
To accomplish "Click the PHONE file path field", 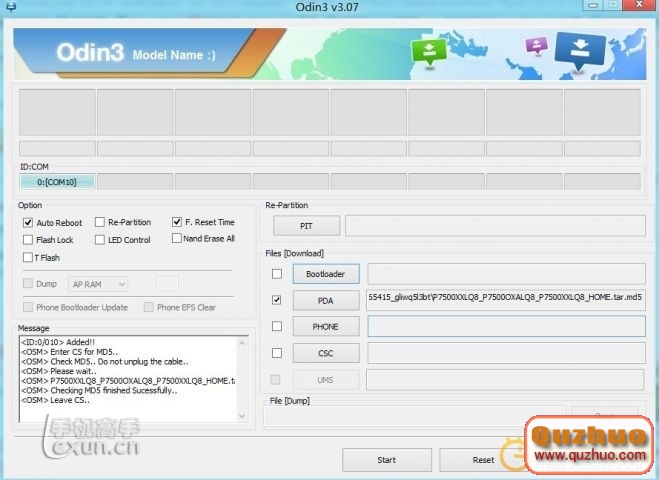I will pos(506,327).
